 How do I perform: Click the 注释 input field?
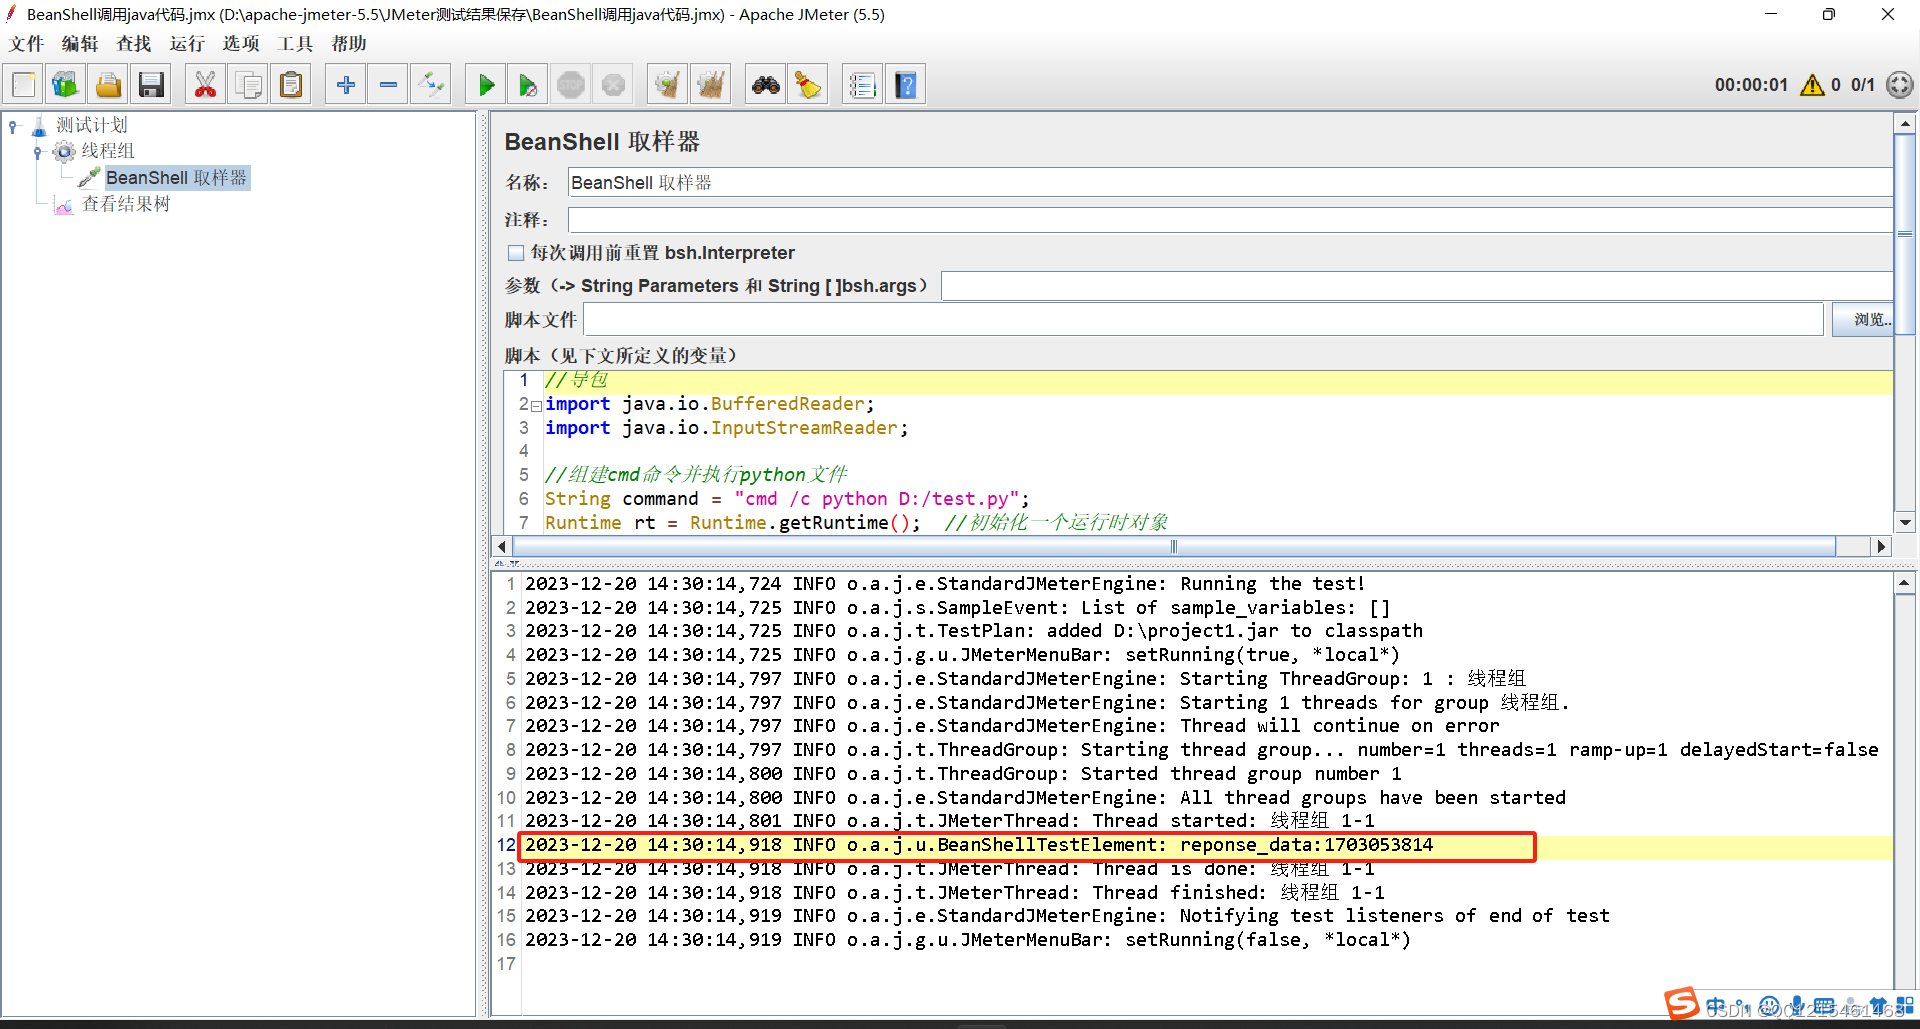pos(1230,220)
